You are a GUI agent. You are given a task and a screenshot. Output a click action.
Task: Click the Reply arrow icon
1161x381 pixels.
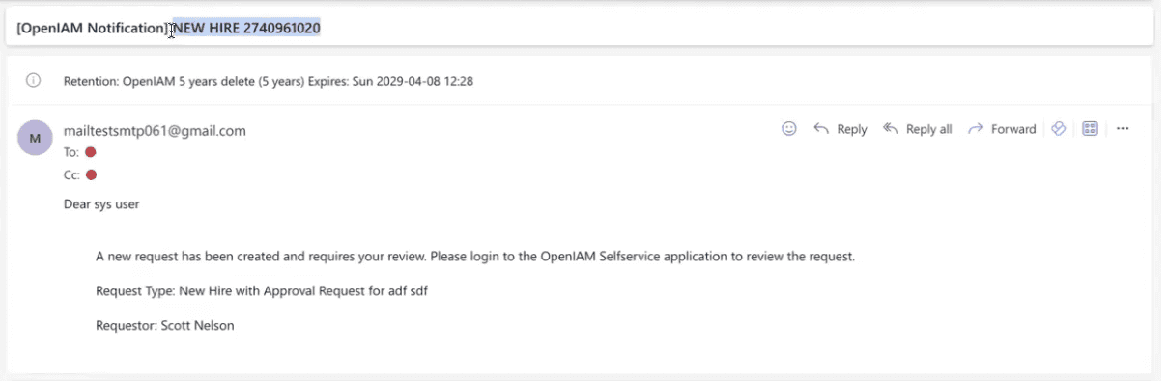[x=820, y=129]
